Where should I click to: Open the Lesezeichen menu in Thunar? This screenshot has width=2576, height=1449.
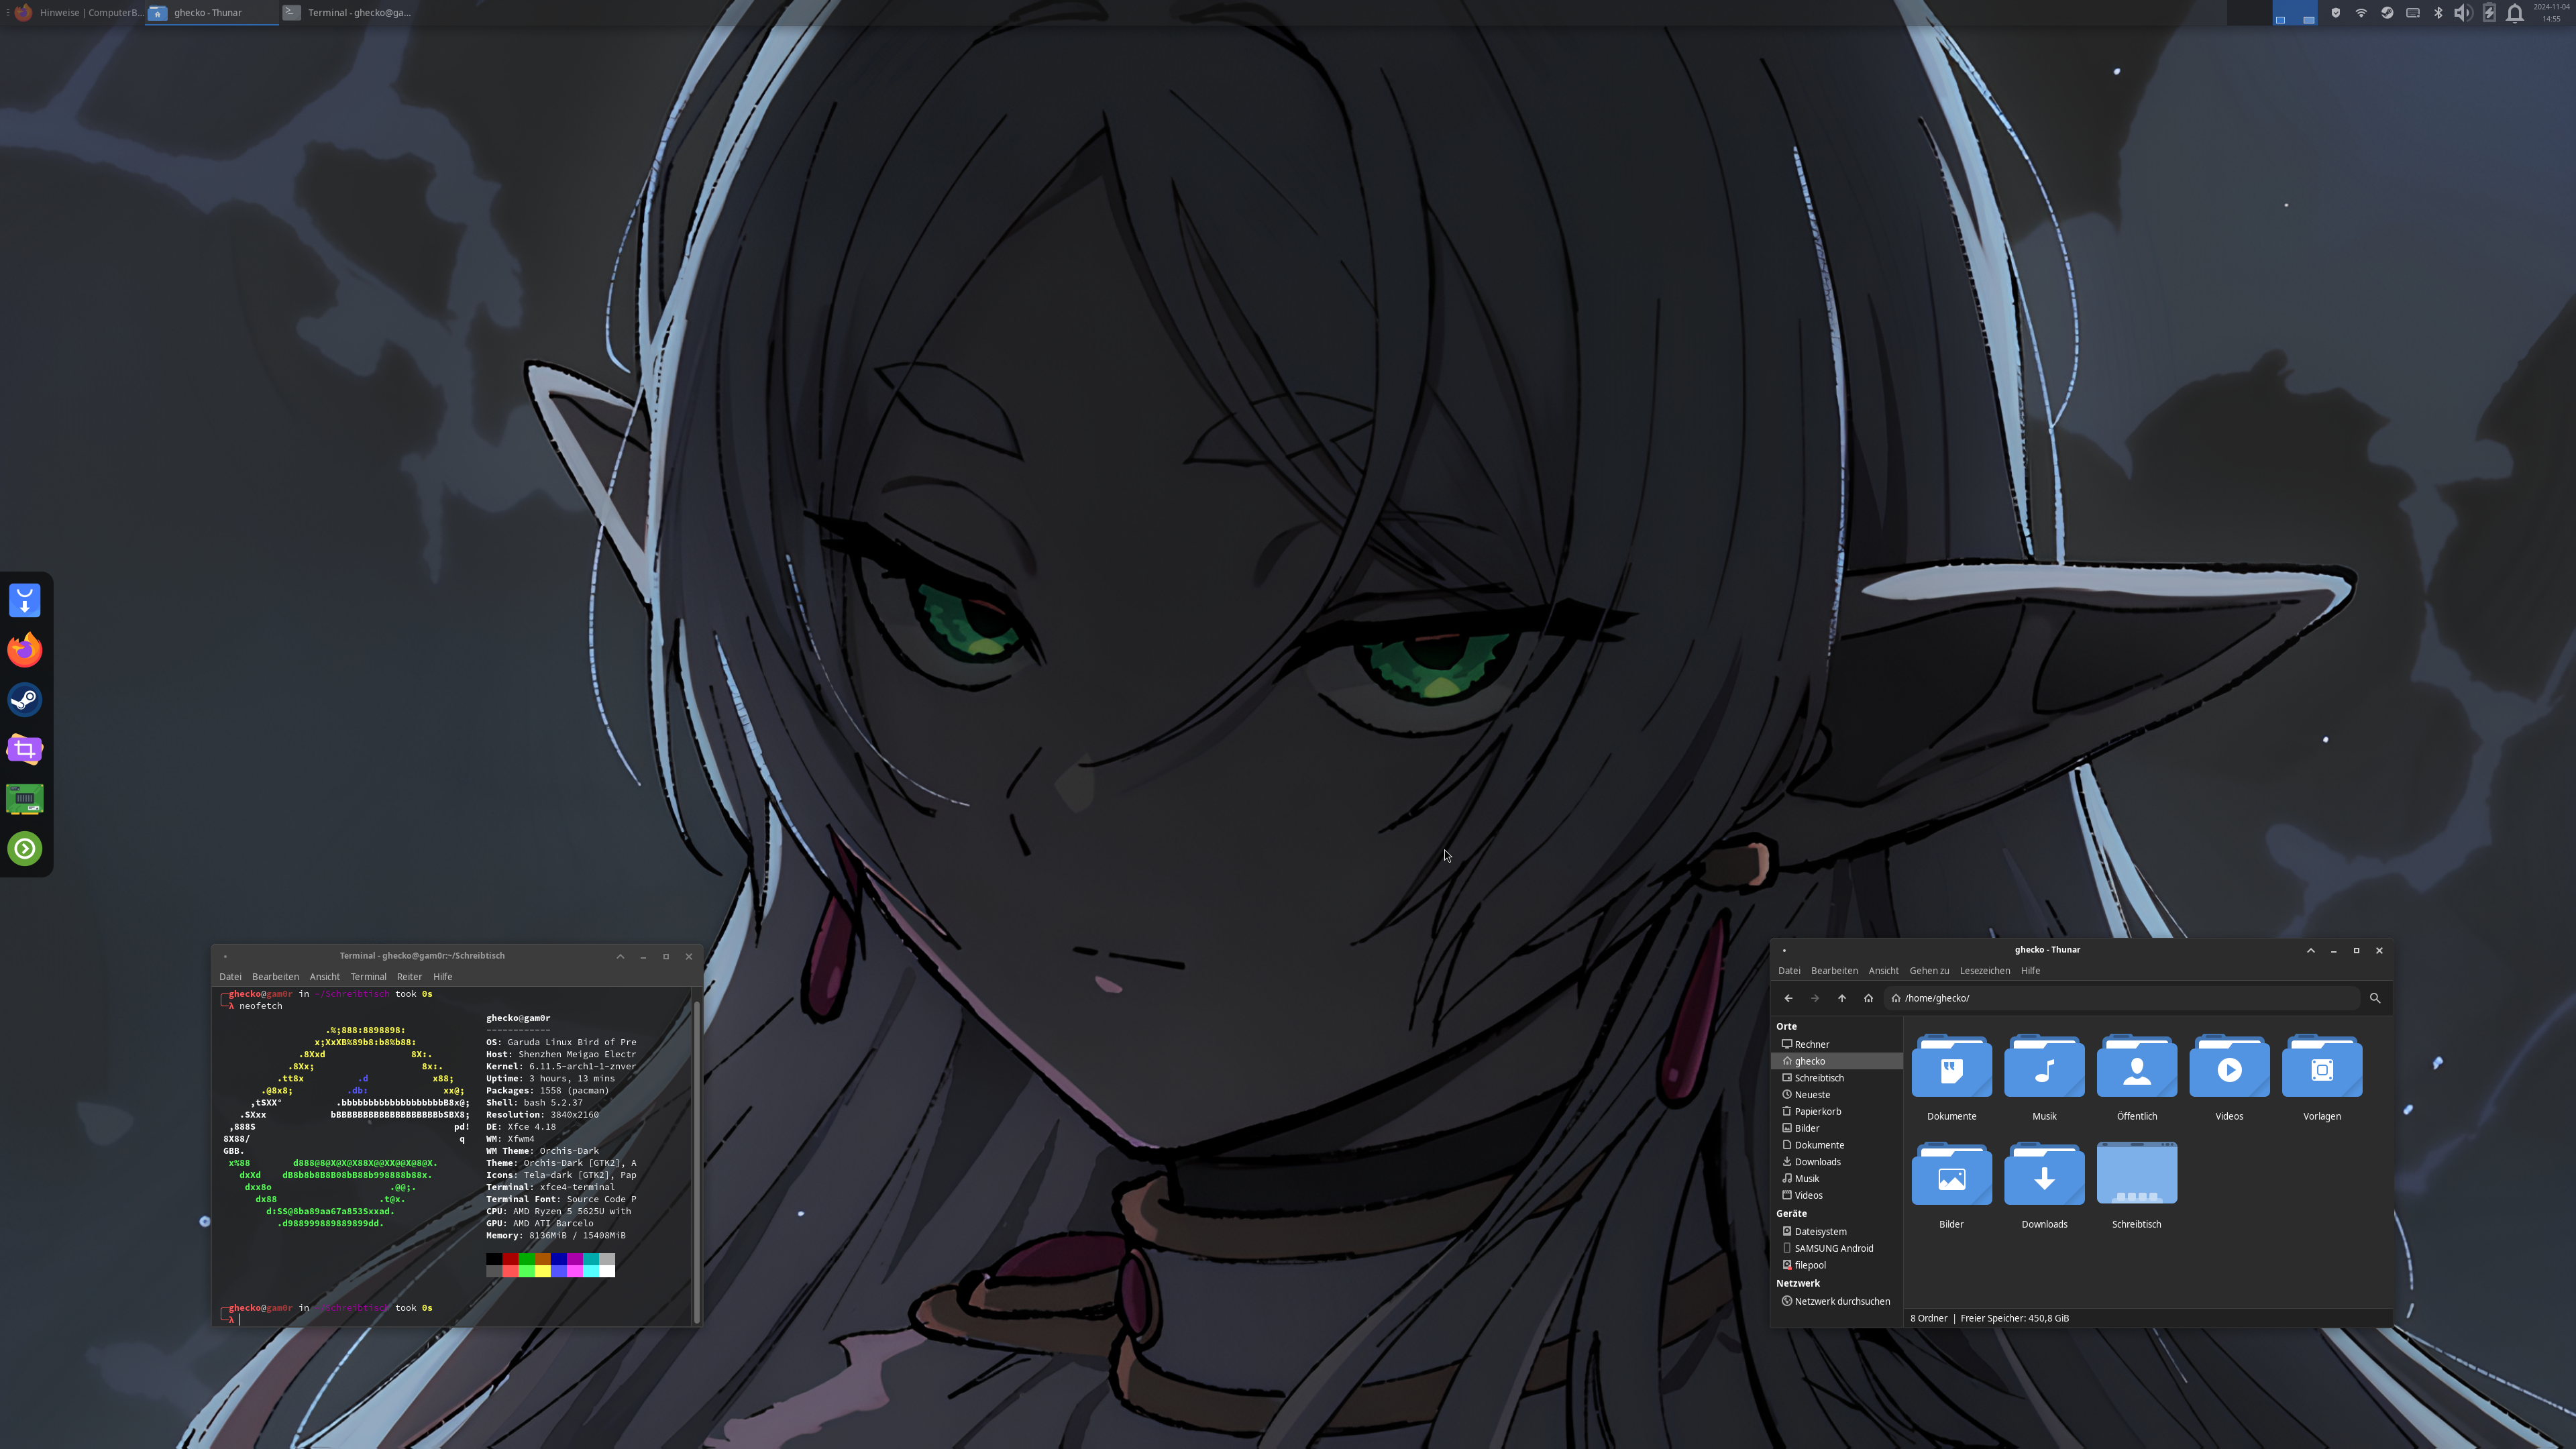tap(1984, 971)
